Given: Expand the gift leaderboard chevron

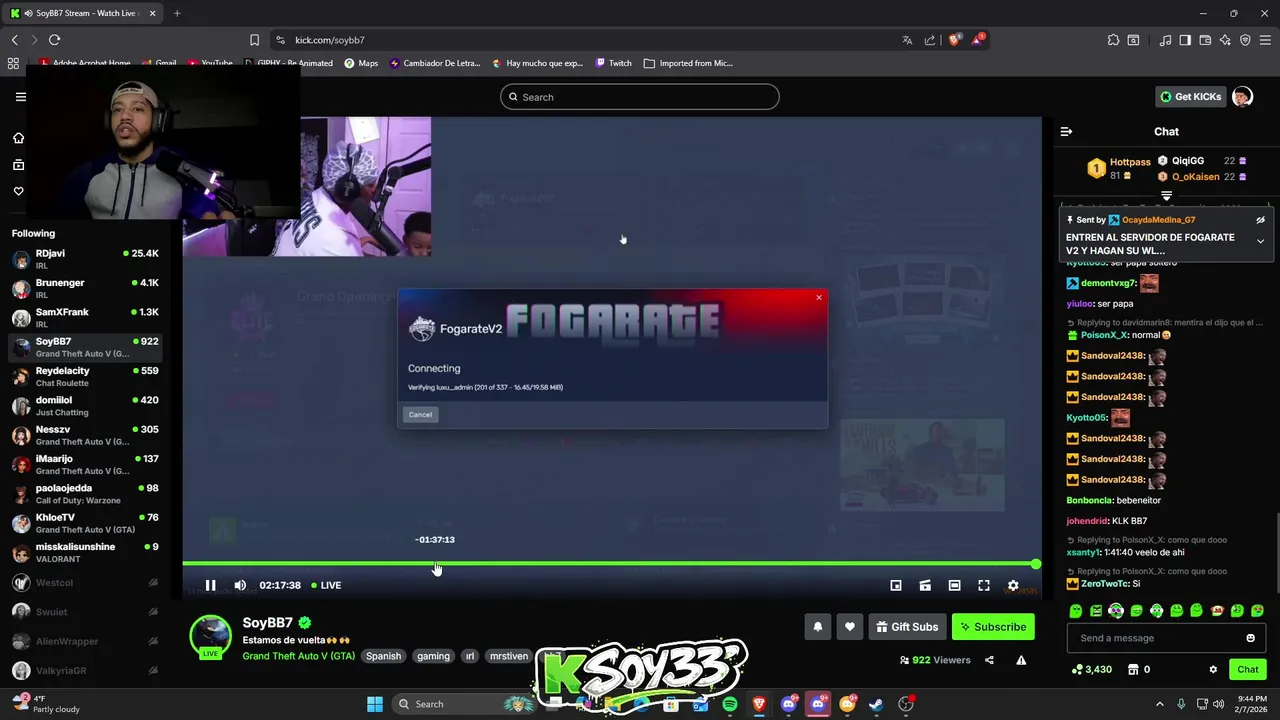Looking at the screenshot, I should click(1166, 196).
